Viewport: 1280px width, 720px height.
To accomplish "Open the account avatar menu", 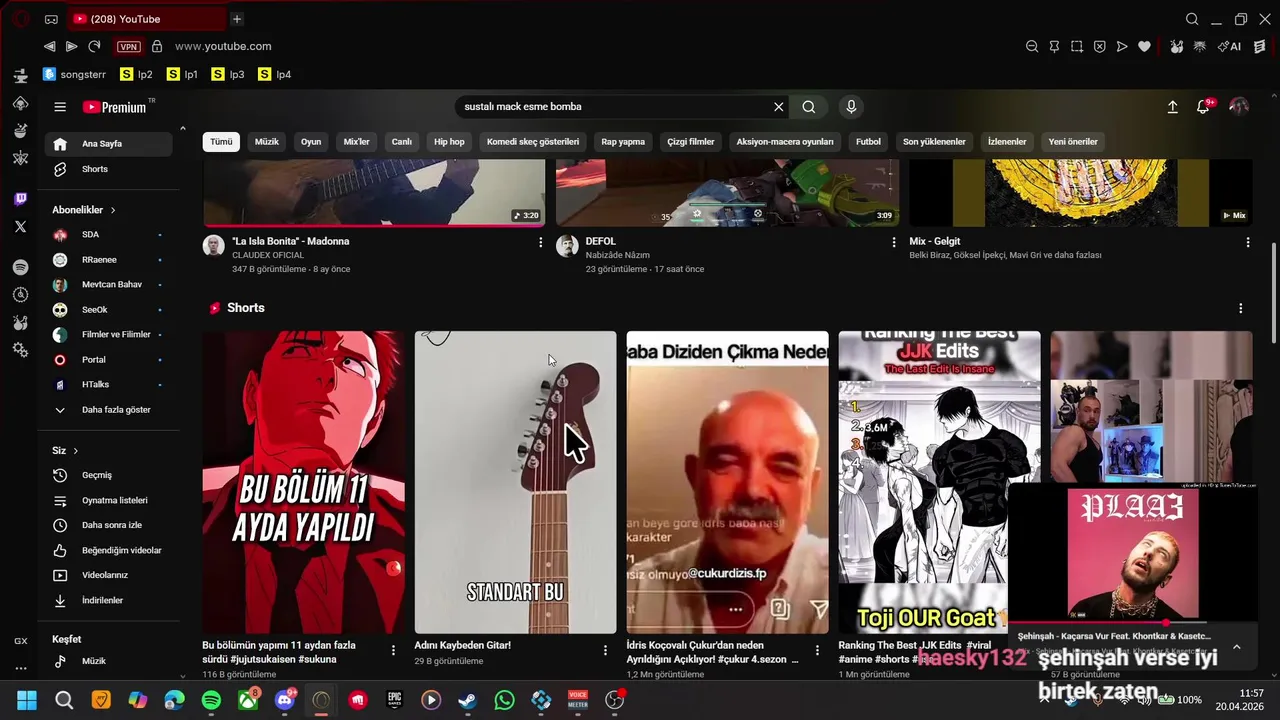I will coord(1239,107).
